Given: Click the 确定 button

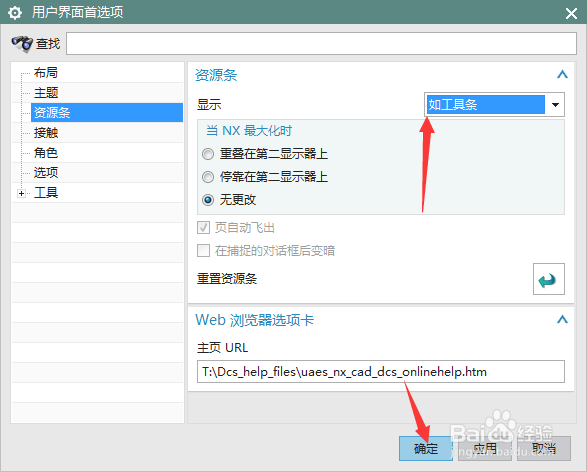Looking at the screenshot, I should [x=426, y=448].
